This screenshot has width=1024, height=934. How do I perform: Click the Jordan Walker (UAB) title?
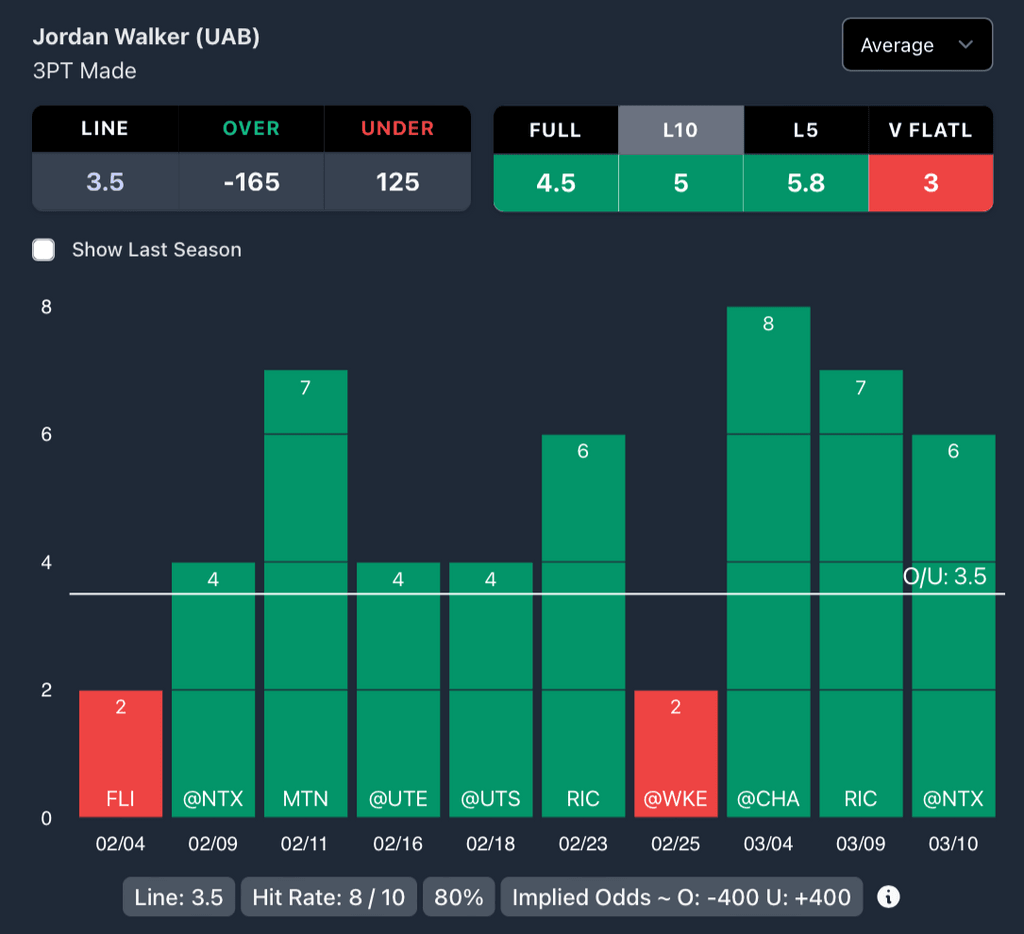[146, 37]
